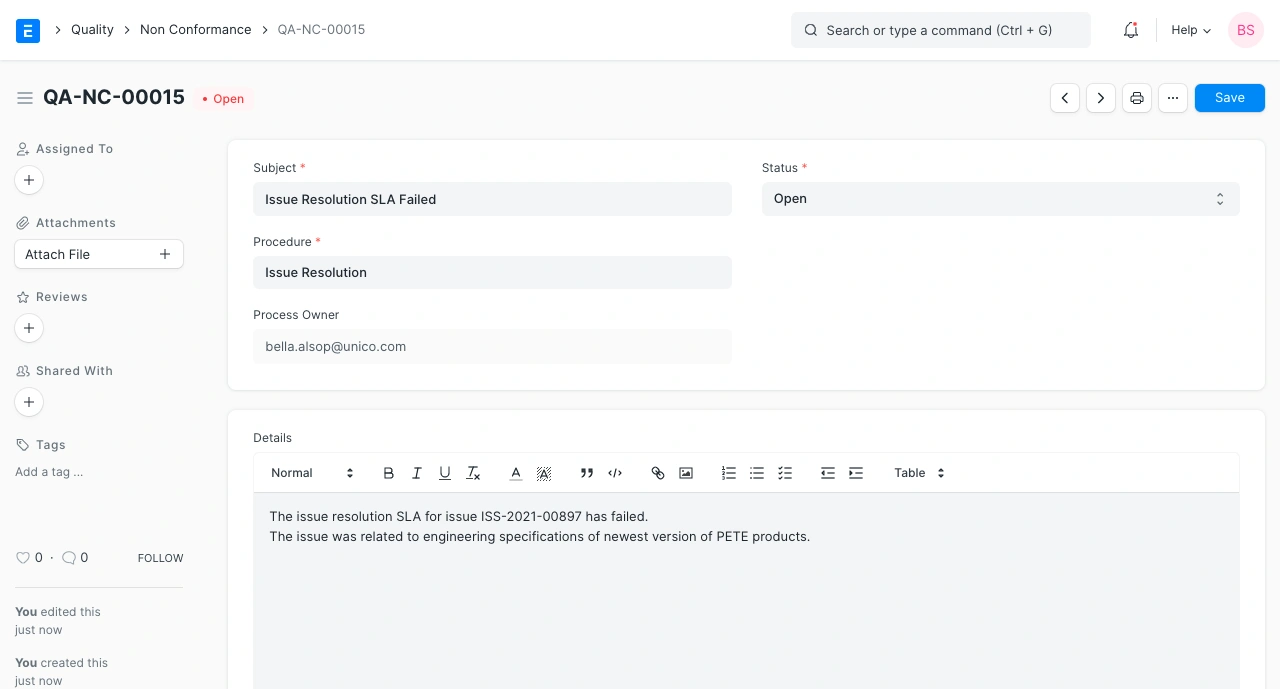Viewport: 1280px width, 689px height.
Task: Toggle underline text formatting
Action: (445, 473)
